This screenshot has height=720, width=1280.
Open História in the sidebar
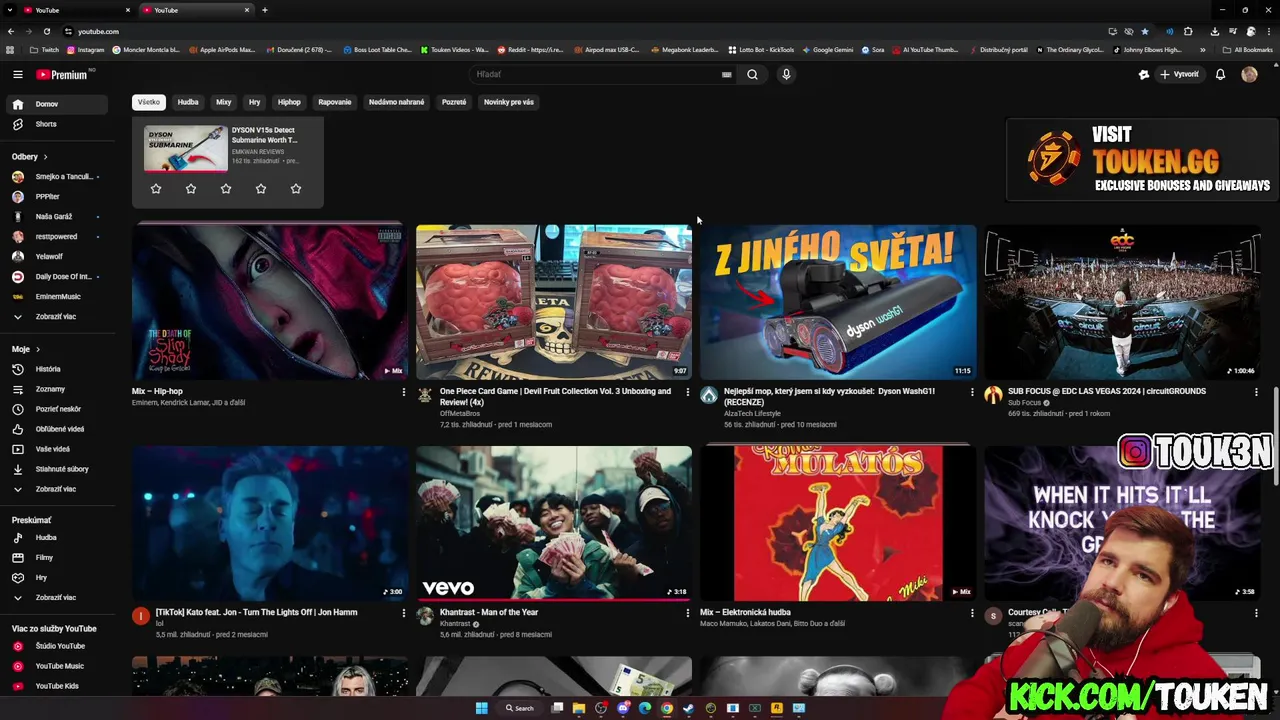pyautogui.click(x=57, y=369)
